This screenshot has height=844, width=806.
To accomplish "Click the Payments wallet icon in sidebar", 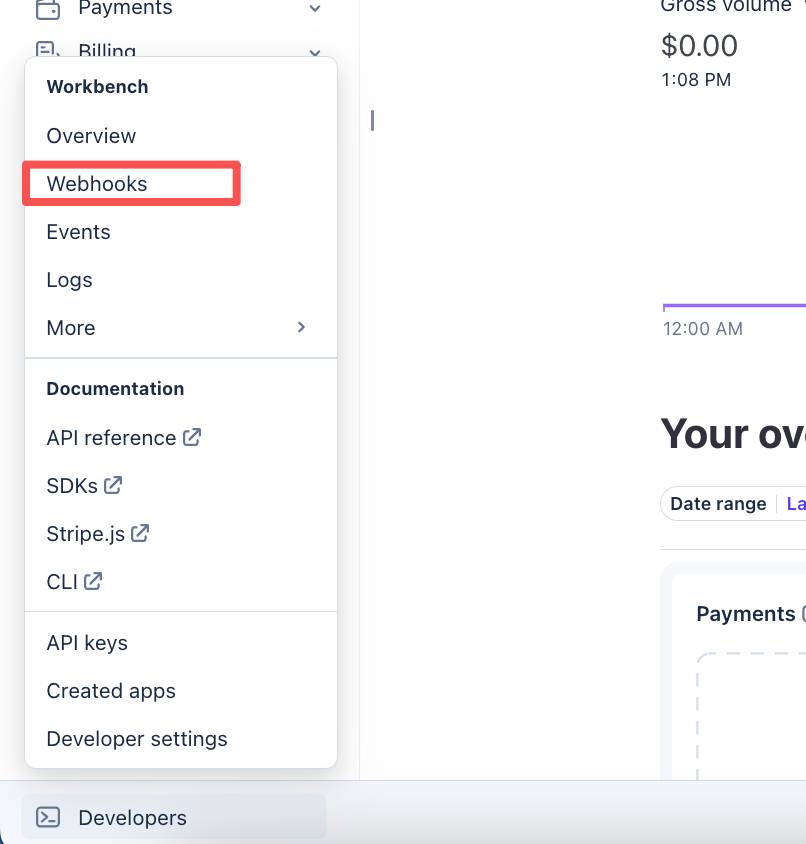I will click(x=47, y=9).
